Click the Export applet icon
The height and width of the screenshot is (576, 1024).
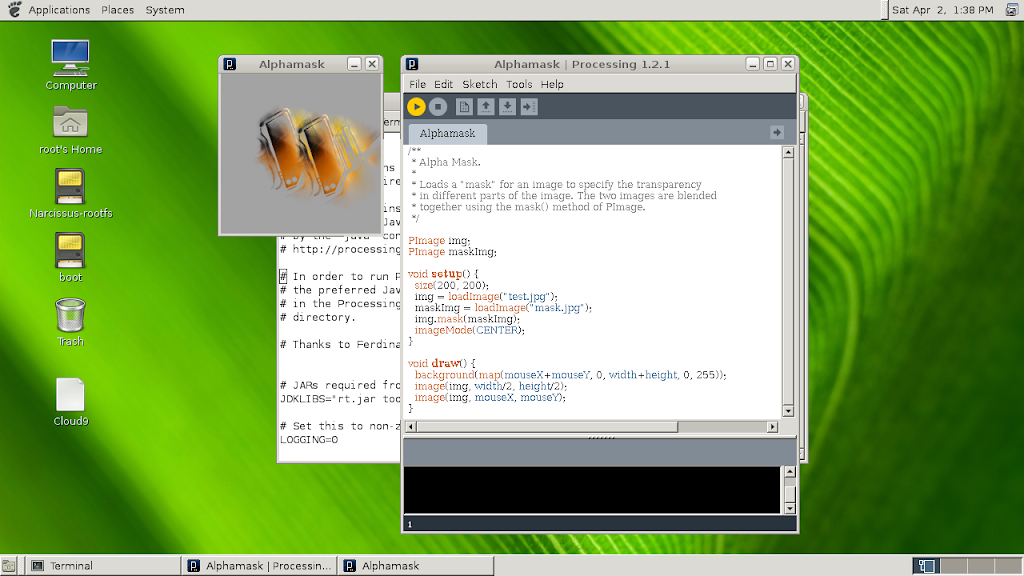point(529,107)
